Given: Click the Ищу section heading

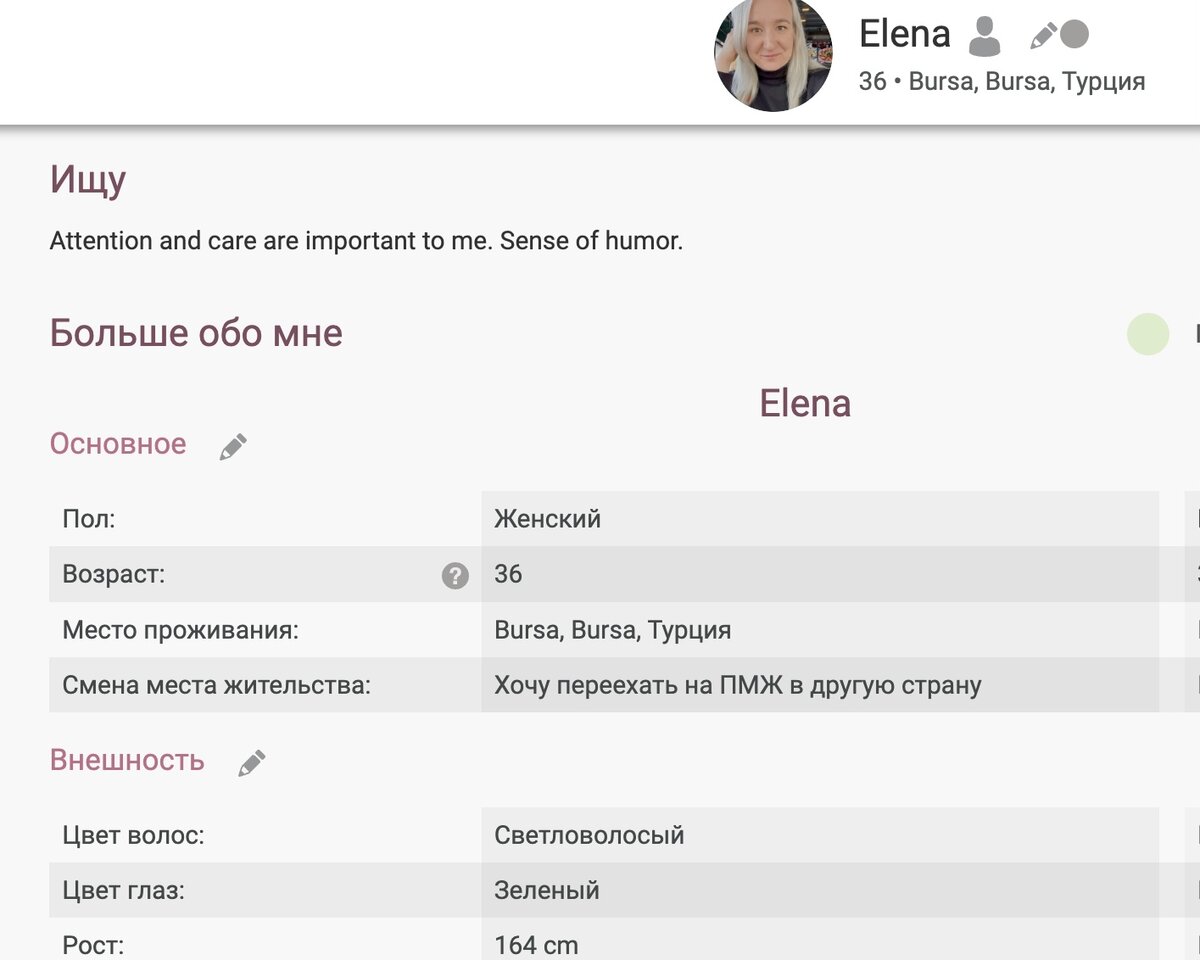Looking at the screenshot, I should [88, 180].
